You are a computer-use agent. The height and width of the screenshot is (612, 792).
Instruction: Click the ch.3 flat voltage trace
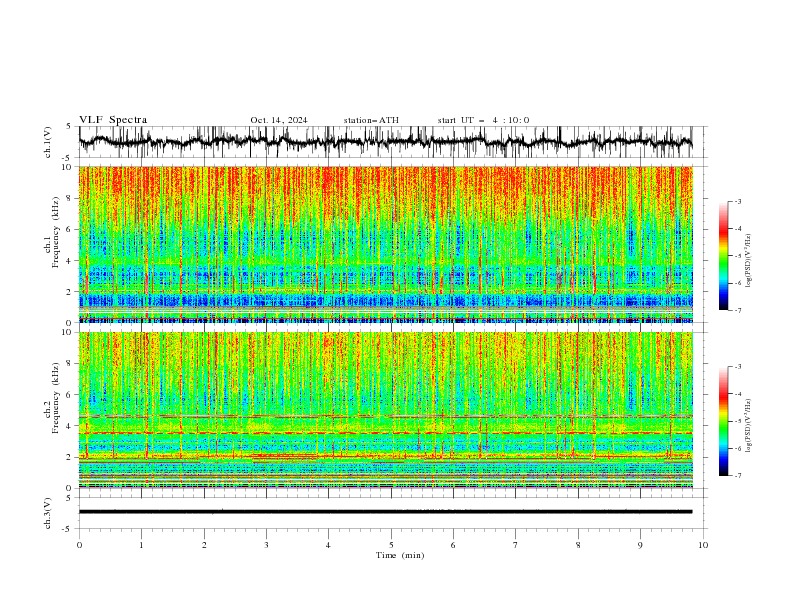[x=386, y=512]
